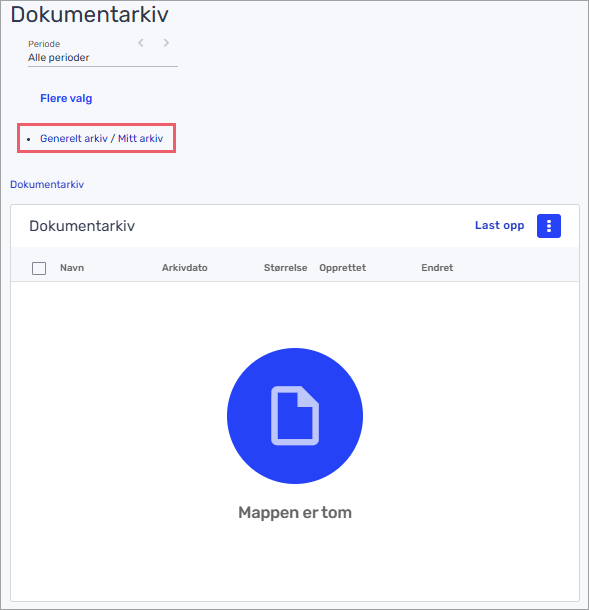Sort by the Størrelse column header

286,268
